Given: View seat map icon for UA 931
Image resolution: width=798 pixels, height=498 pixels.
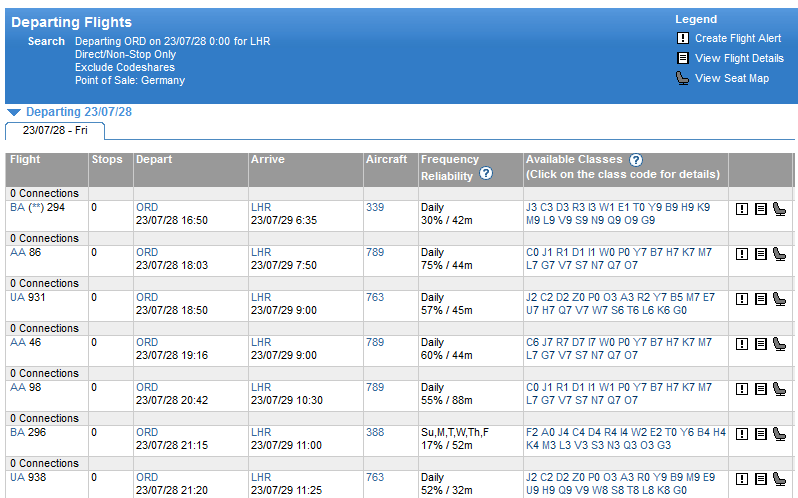Looking at the screenshot, I should (x=779, y=299).
